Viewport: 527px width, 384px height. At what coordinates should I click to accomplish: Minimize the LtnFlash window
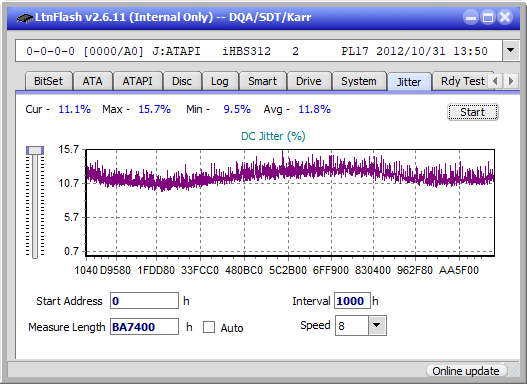point(471,17)
